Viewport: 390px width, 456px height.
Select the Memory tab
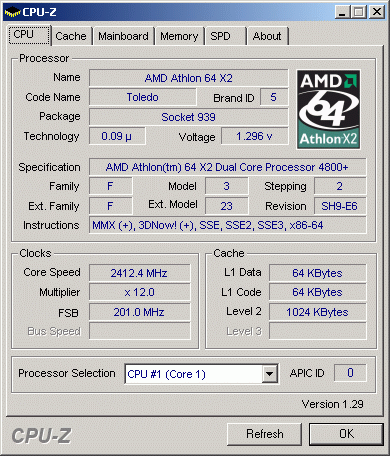[x=179, y=36]
